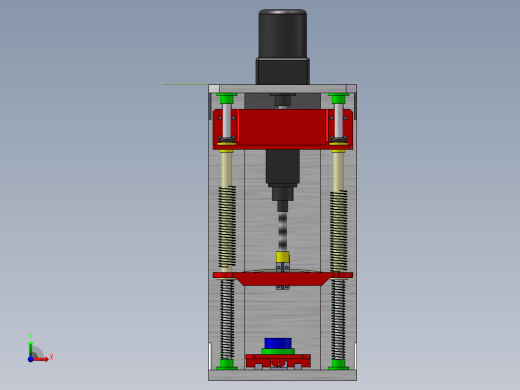Select the bottom-right green bushing
Screen dimensions: 520x390
pyautogui.click(x=338, y=365)
